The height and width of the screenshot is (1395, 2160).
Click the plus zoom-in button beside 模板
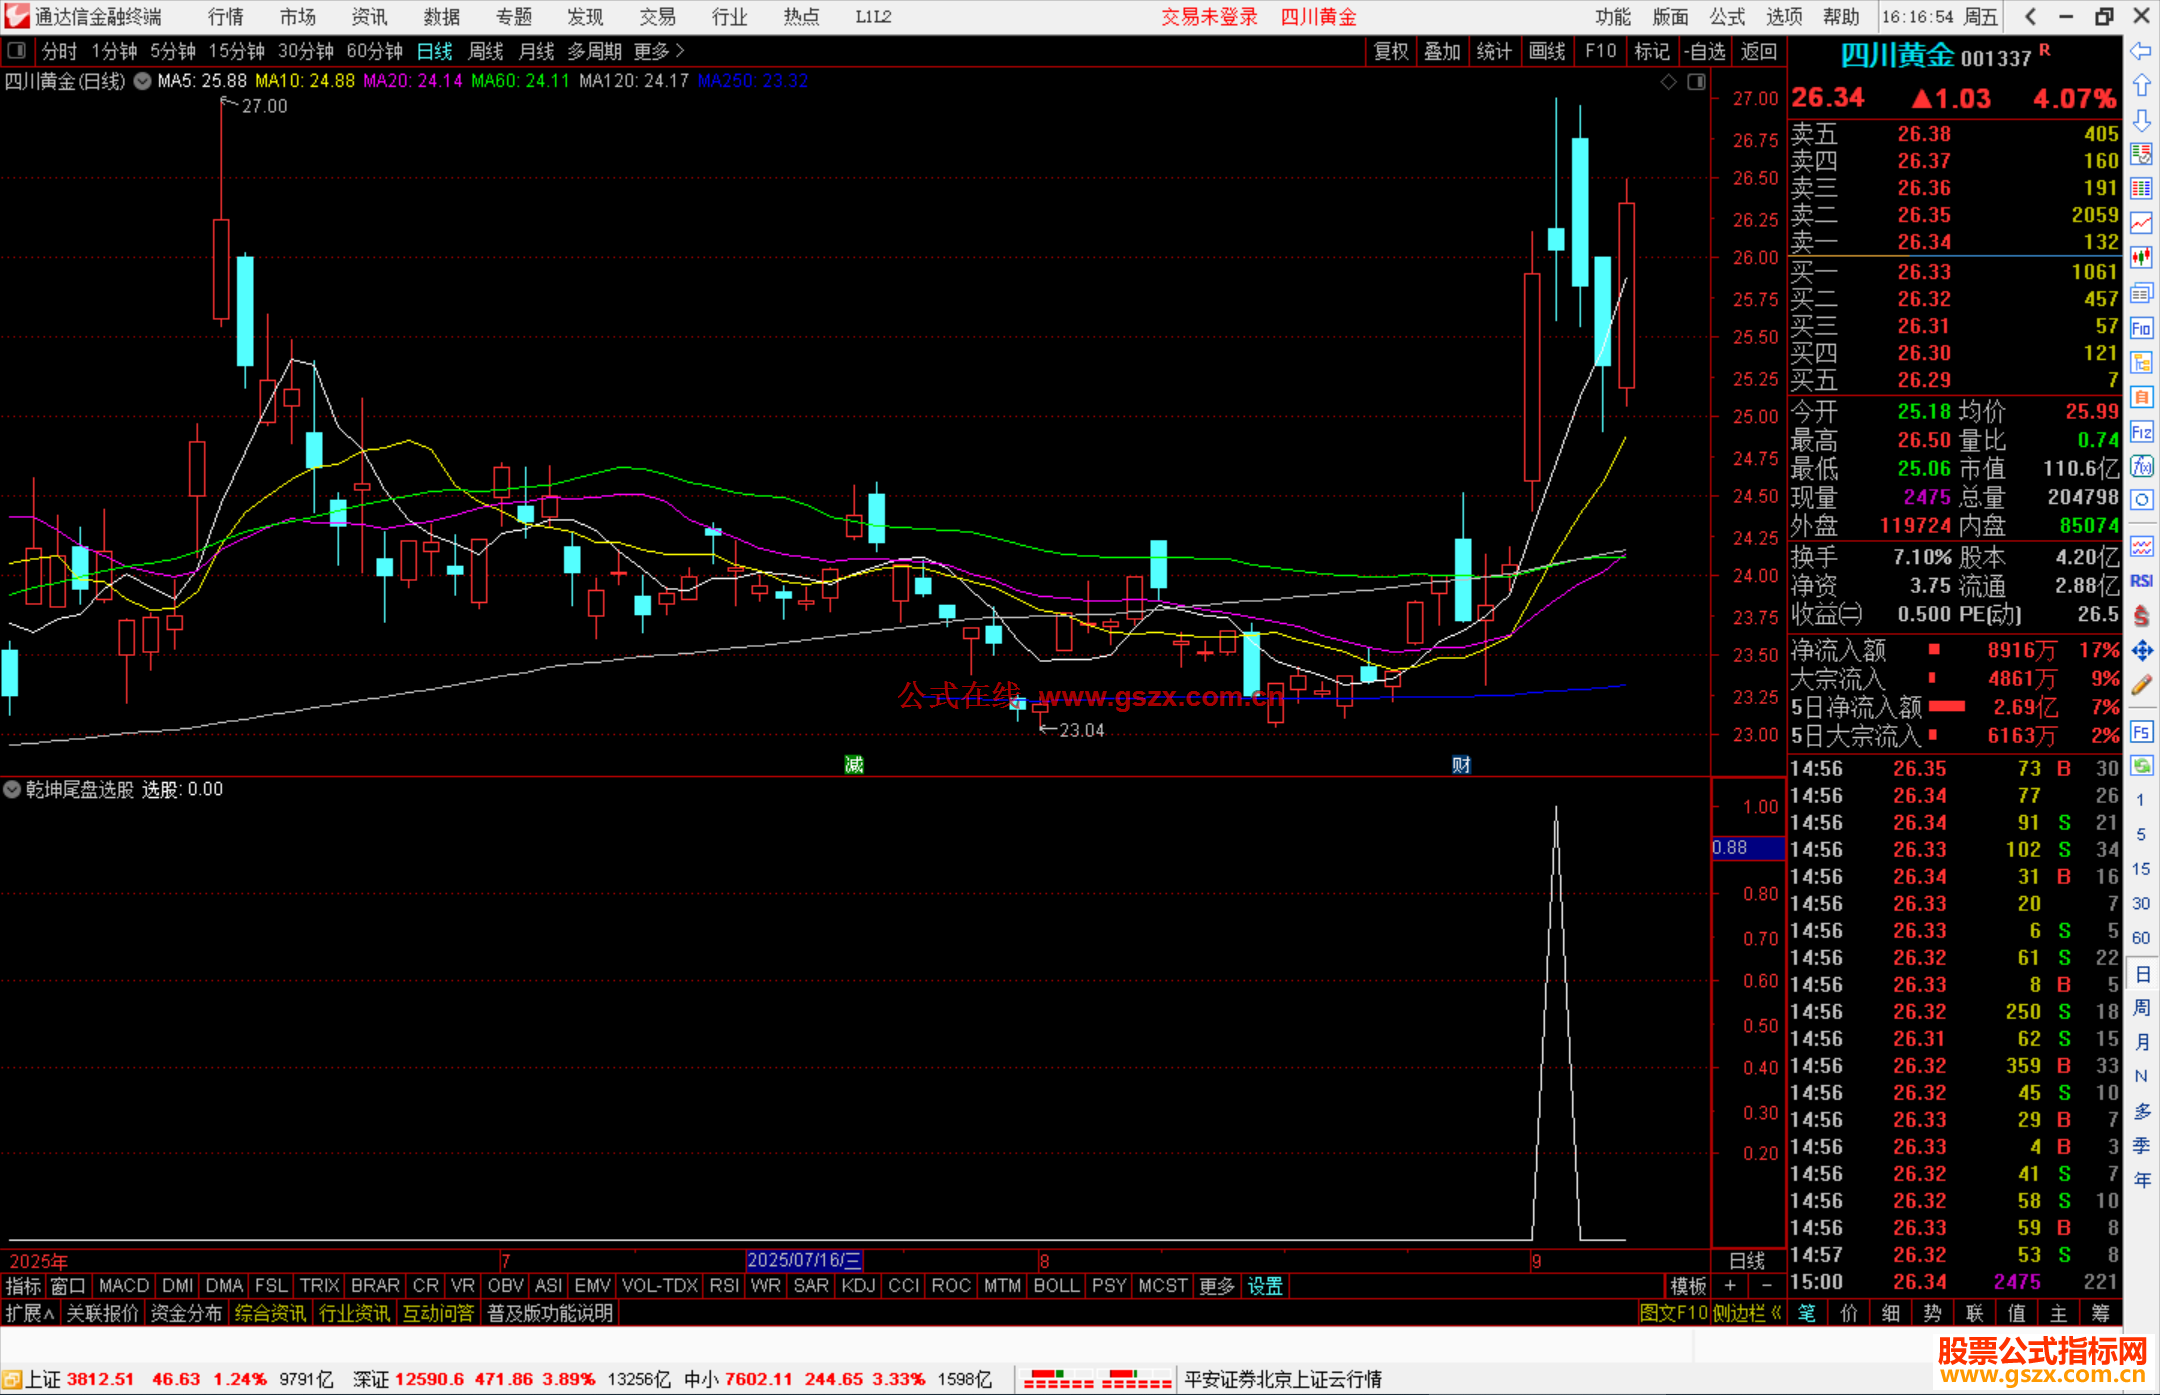point(1730,1285)
